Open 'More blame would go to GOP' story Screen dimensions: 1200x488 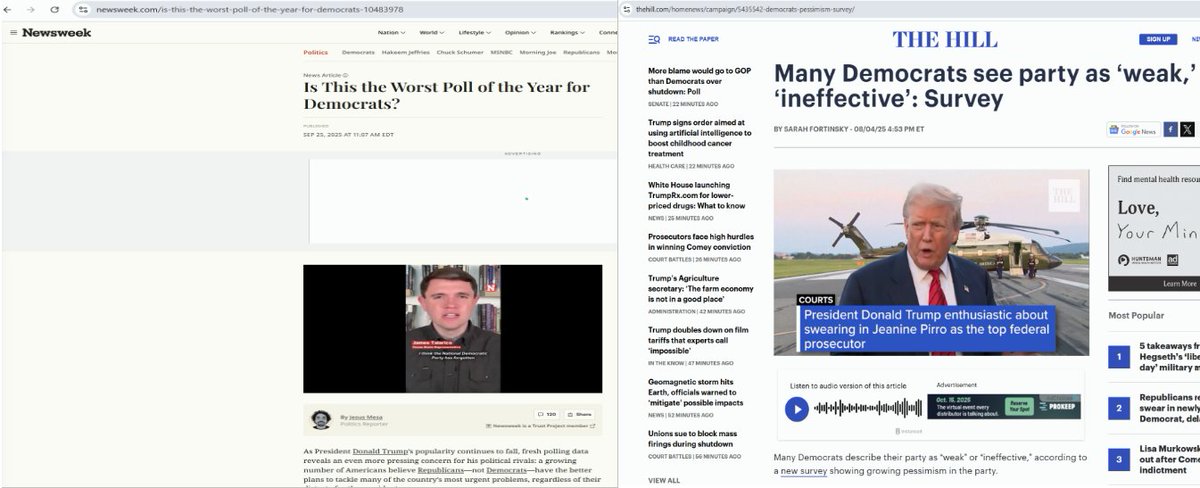click(697, 81)
